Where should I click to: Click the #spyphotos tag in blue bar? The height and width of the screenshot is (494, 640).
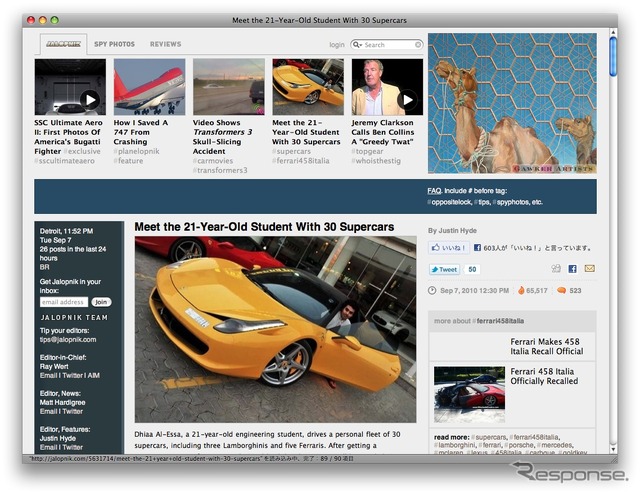click(511, 202)
